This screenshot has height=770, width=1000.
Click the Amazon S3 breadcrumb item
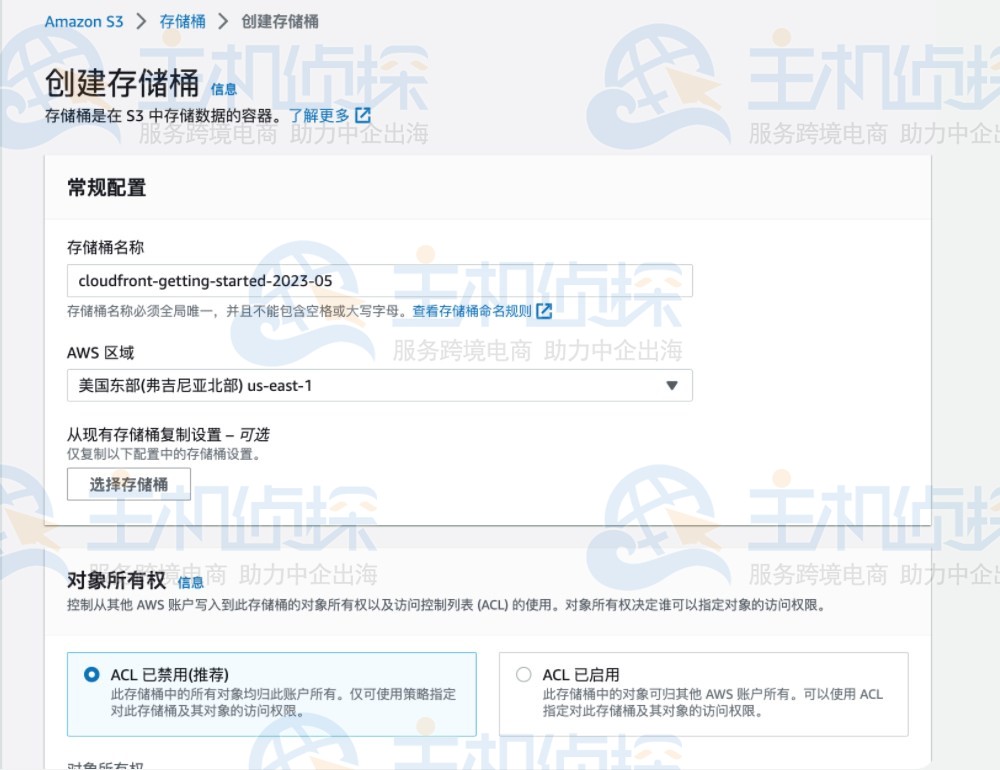pos(84,20)
